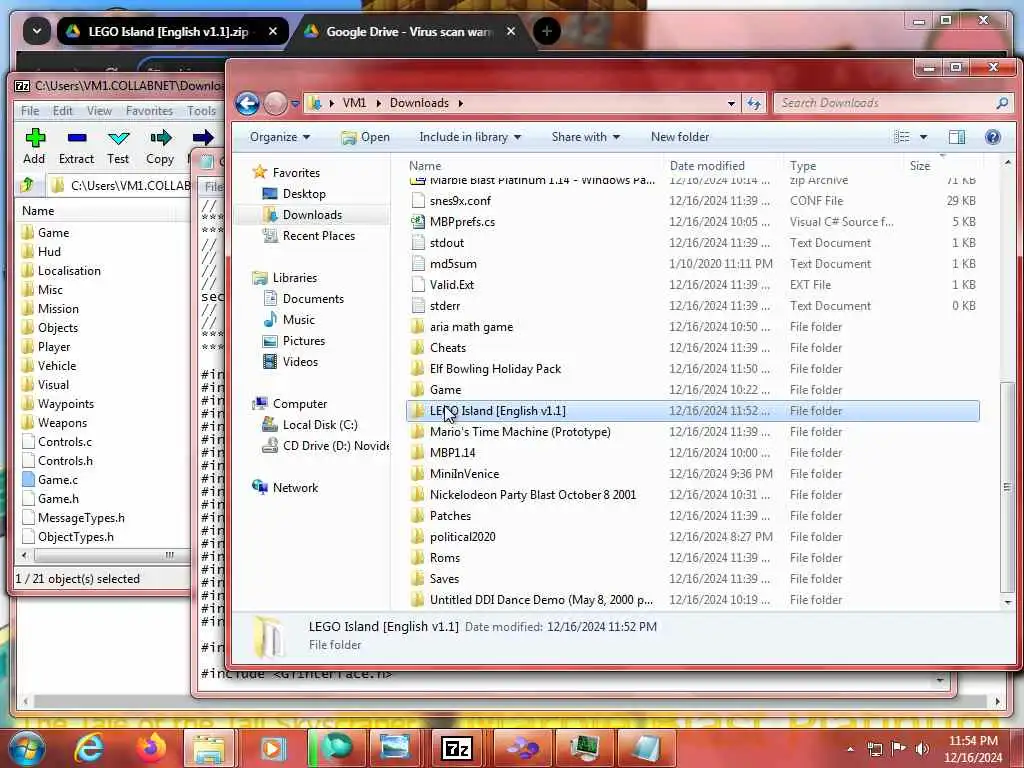Sort files by Name column header
The width and height of the screenshot is (1024, 768).
tap(425, 166)
